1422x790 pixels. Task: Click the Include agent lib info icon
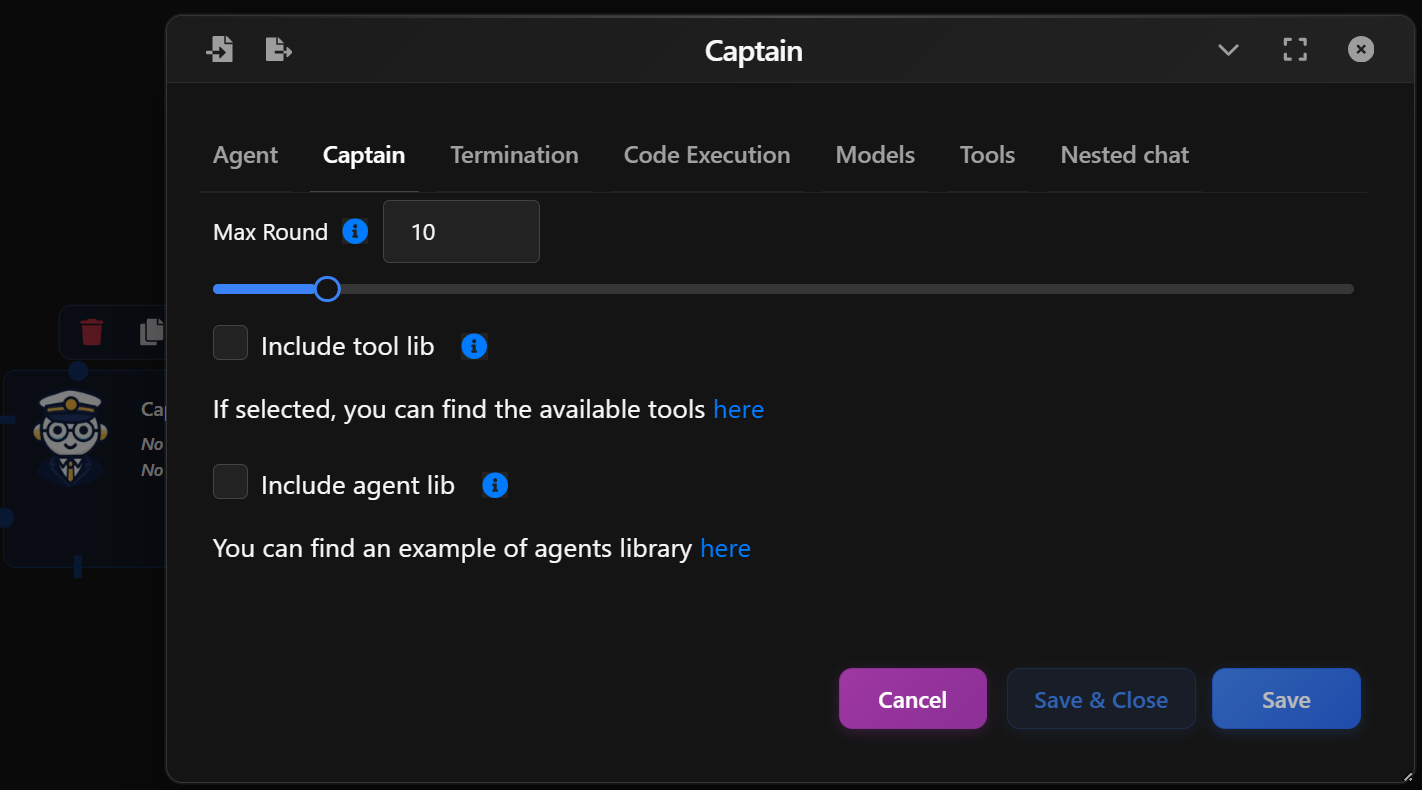(x=494, y=485)
